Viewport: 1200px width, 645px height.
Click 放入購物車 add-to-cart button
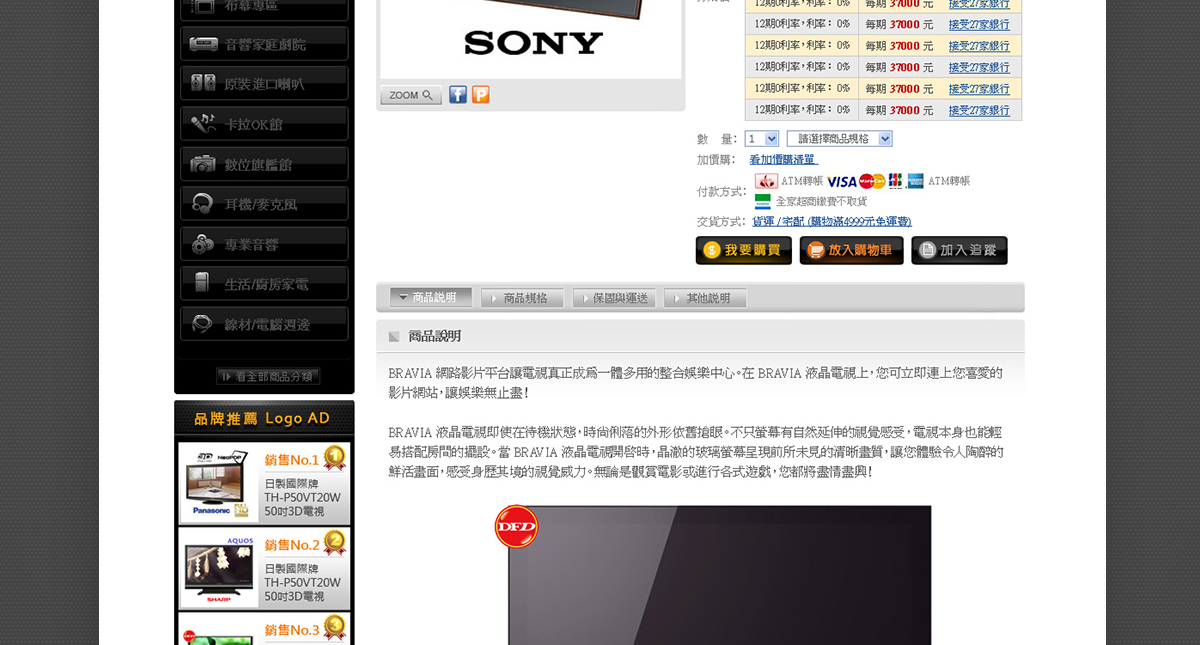[x=852, y=250]
